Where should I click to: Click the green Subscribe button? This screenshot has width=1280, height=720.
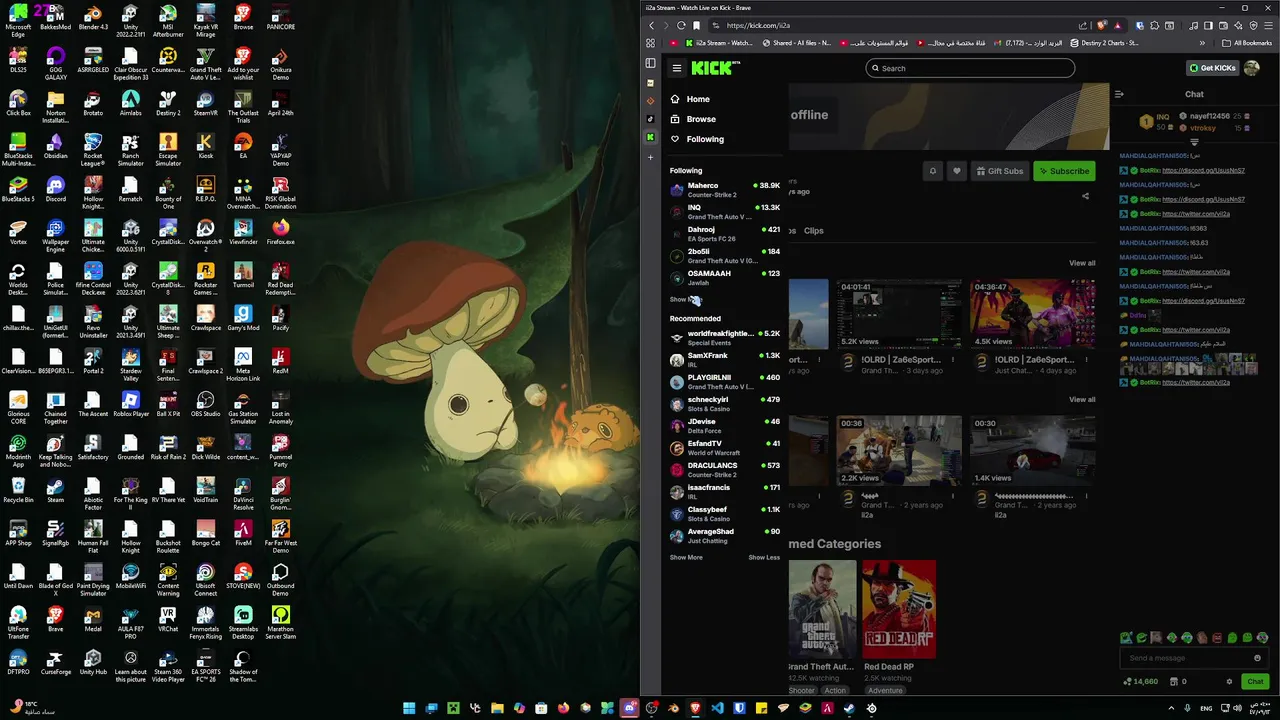(1064, 171)
